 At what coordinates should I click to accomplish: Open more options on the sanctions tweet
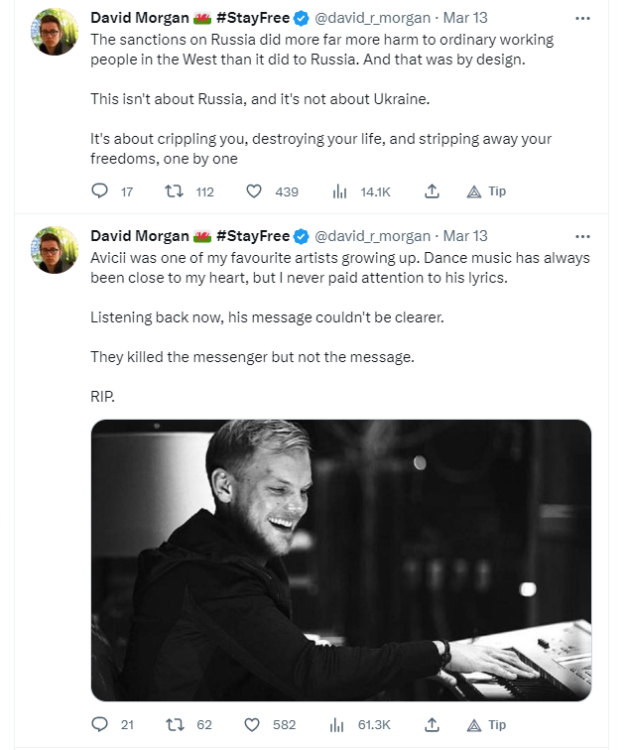(x=584, y=18)
